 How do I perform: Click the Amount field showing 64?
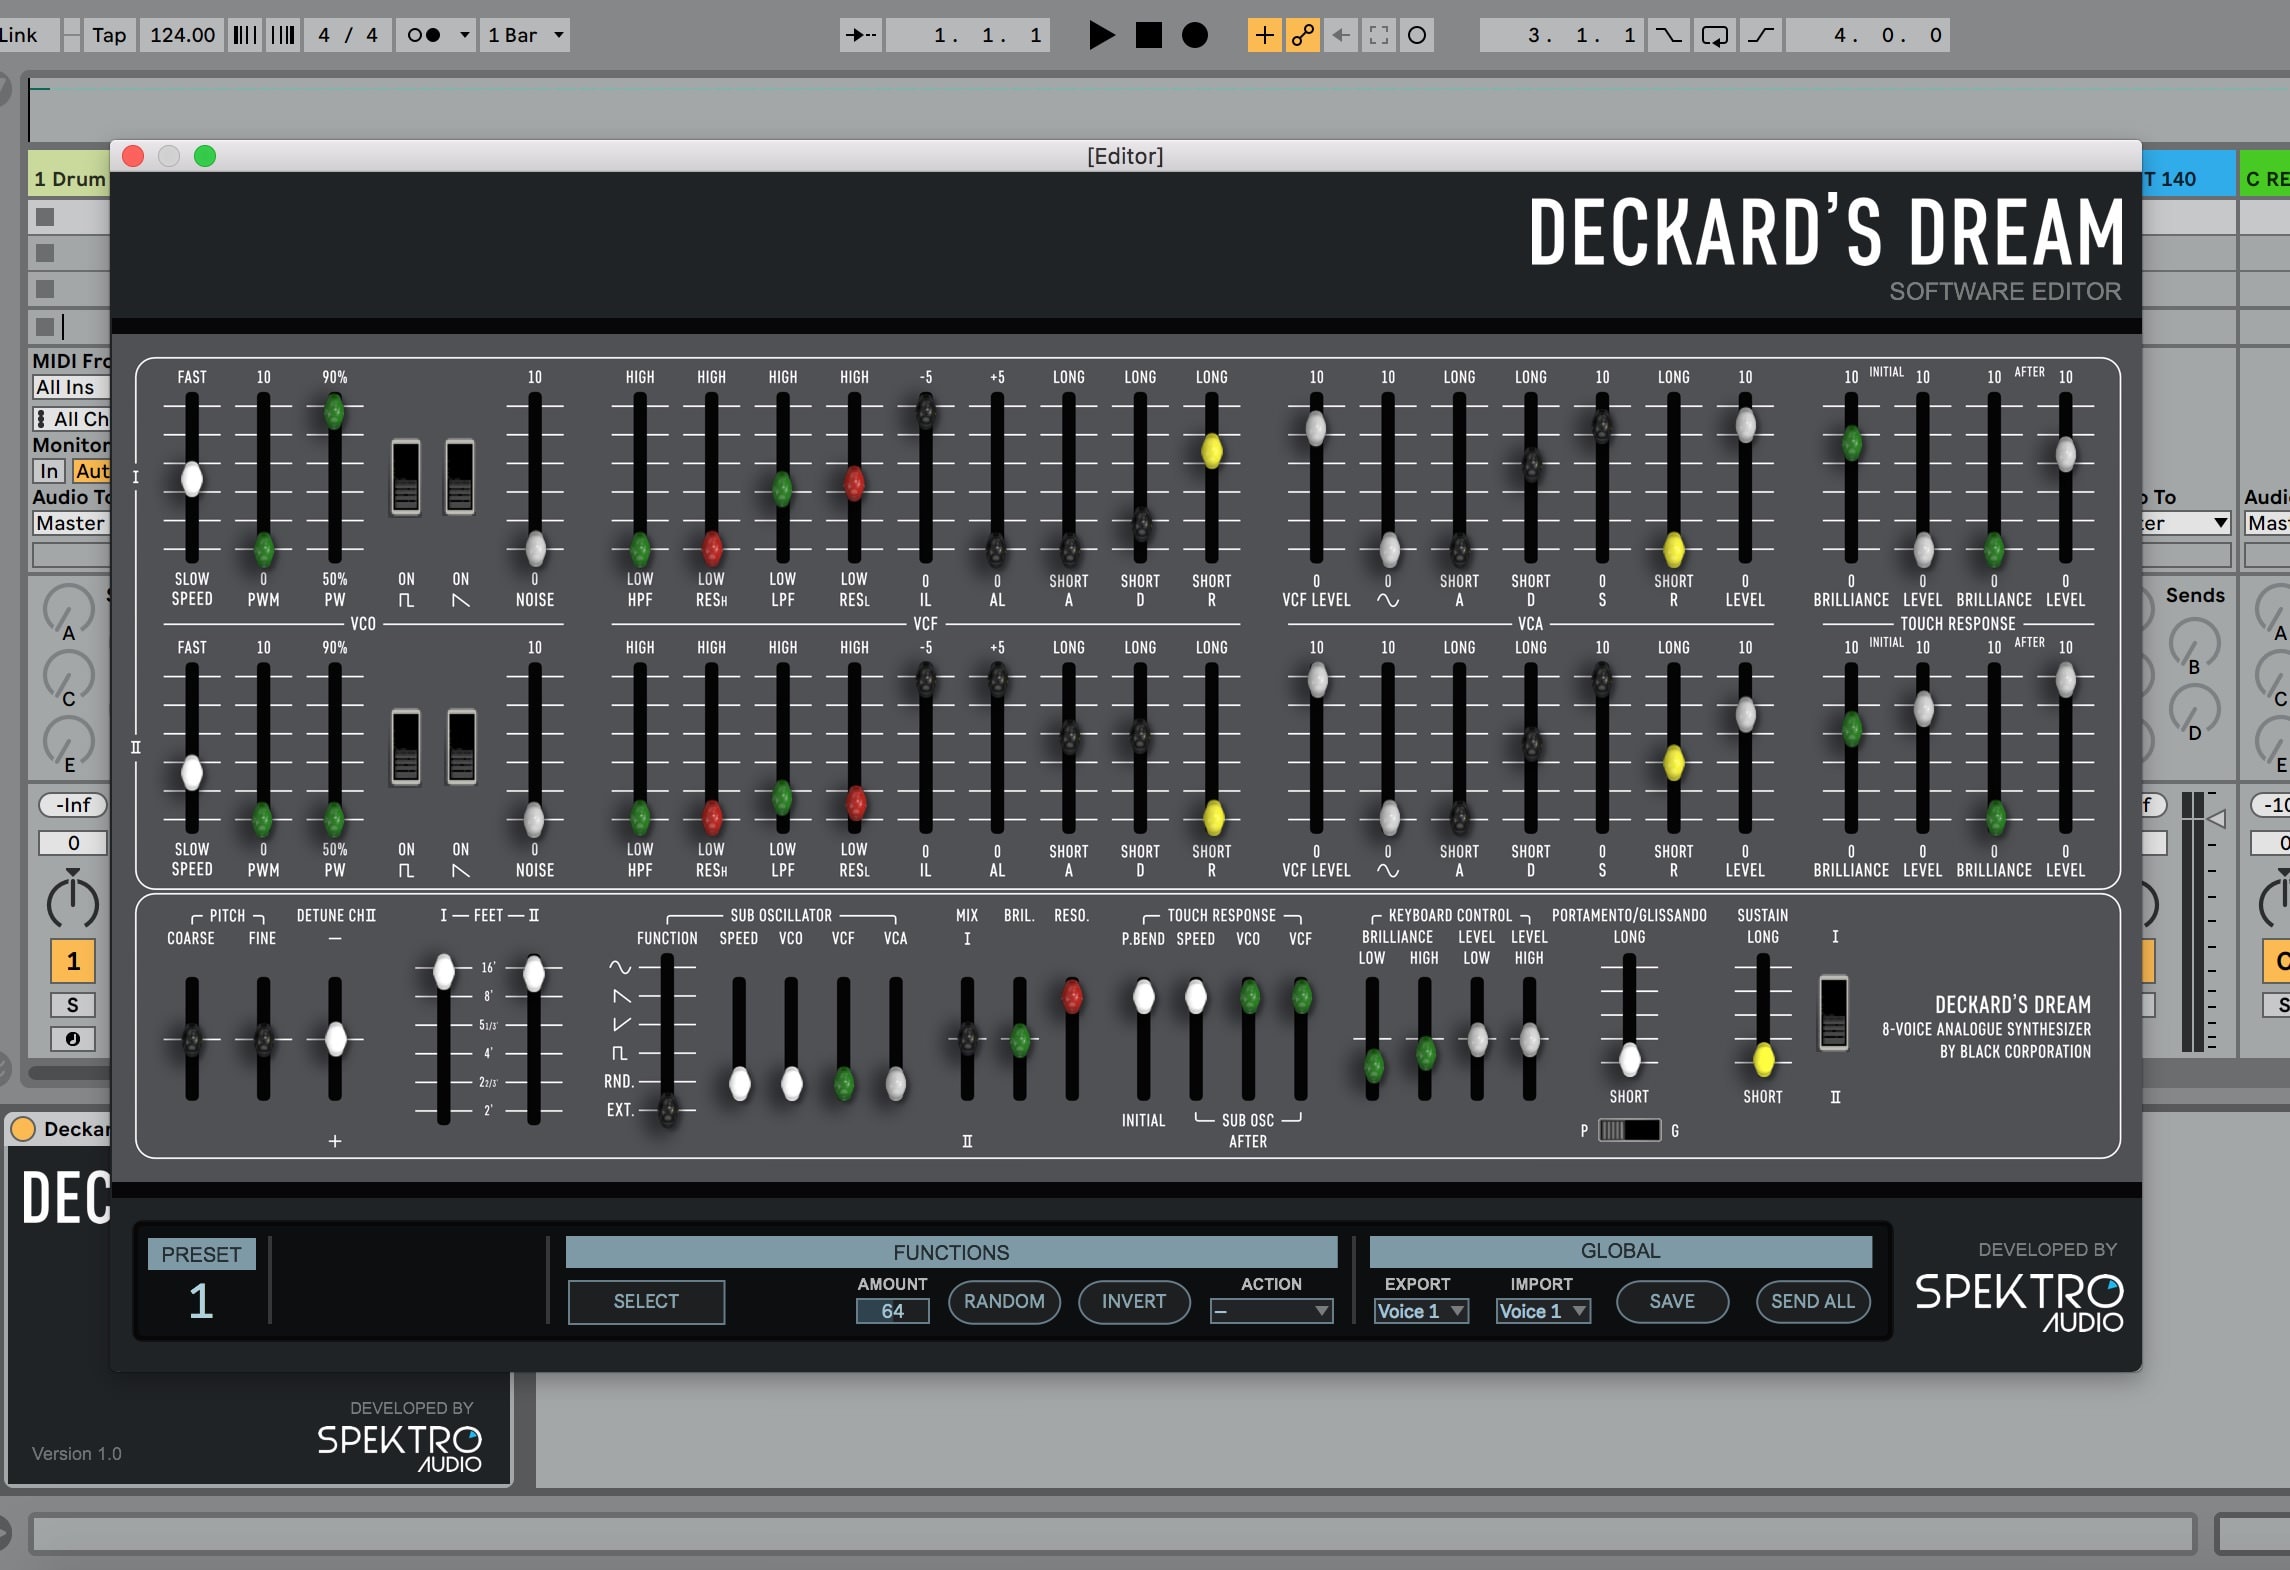[x=892, y=1311]
